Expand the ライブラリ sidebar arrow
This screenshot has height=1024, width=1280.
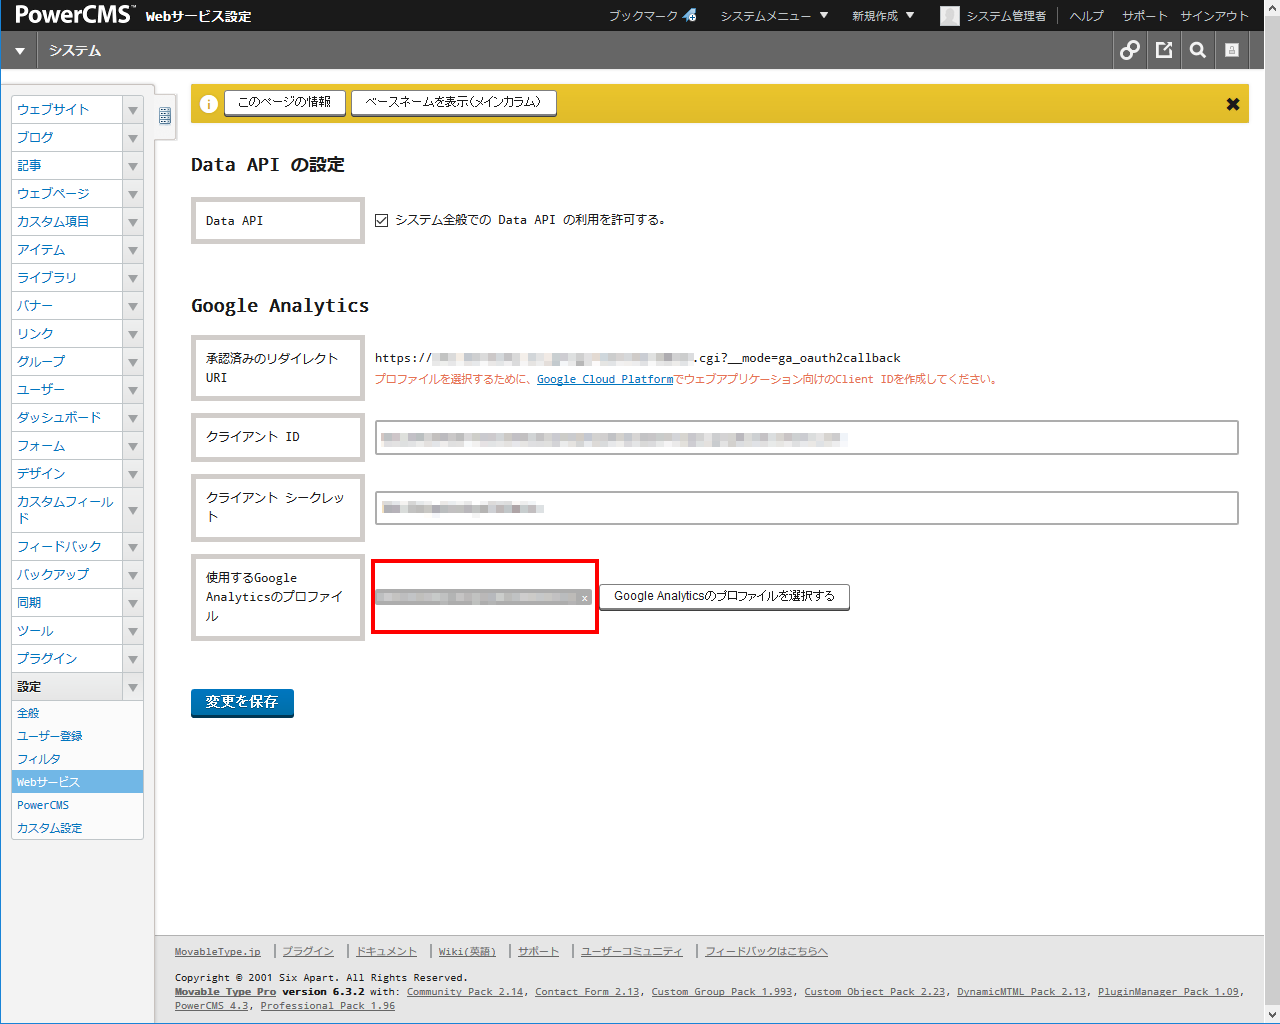pyautogui.click(x=133, y=278)
